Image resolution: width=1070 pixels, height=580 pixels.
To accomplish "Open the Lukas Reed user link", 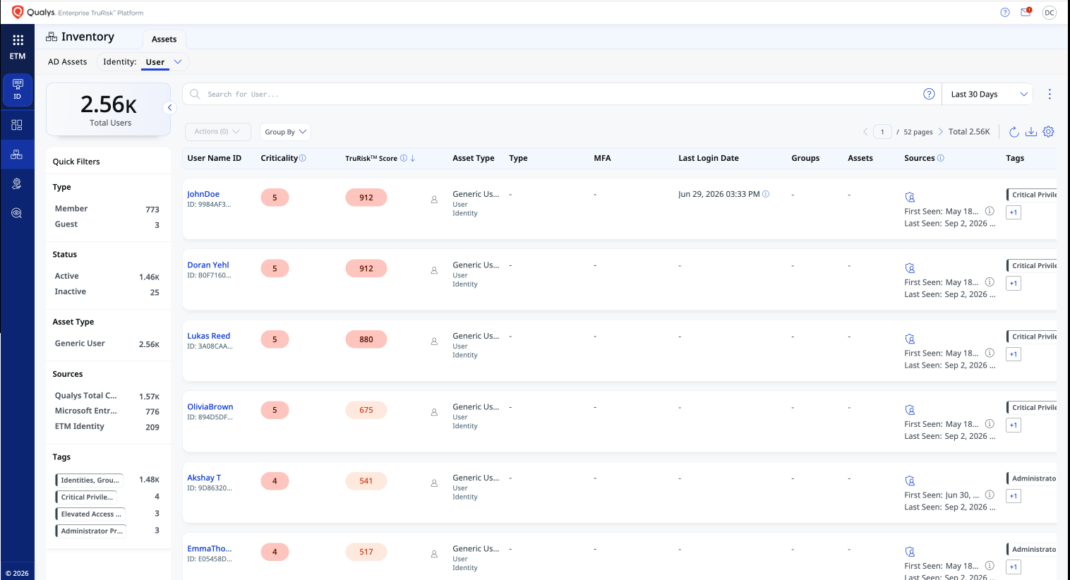I will [209, 336].
